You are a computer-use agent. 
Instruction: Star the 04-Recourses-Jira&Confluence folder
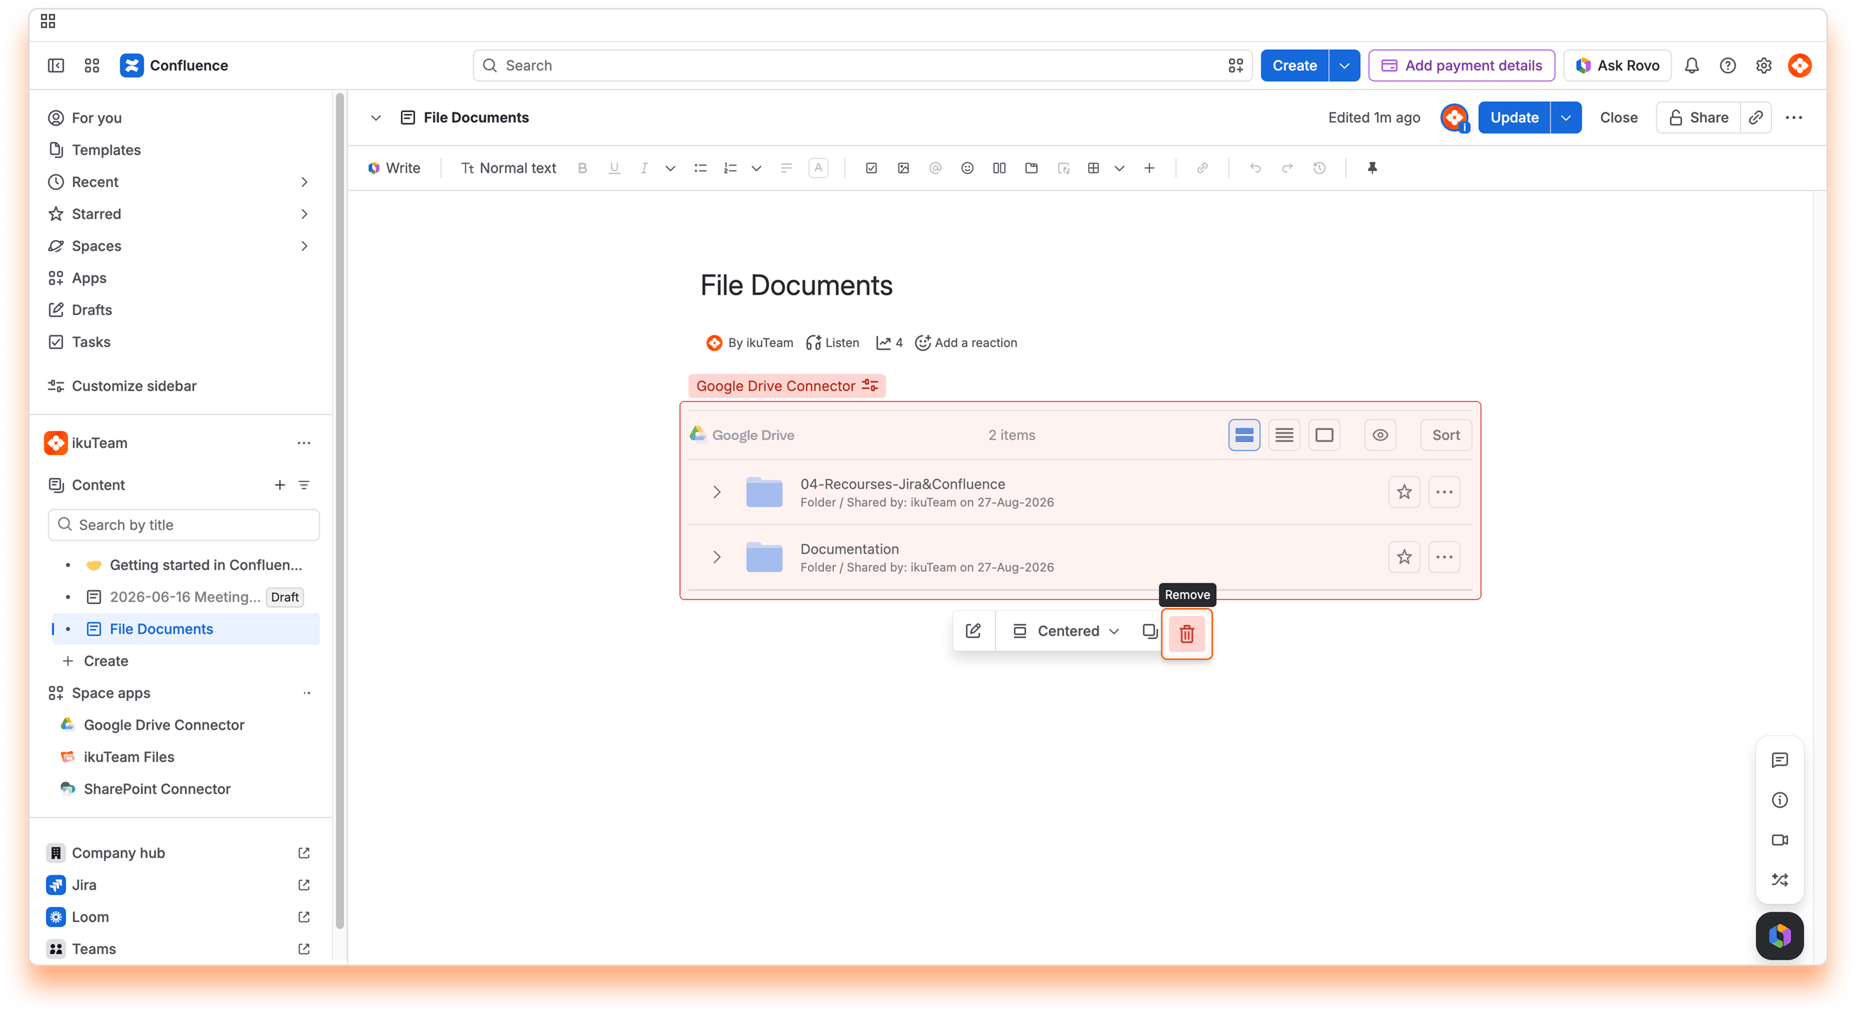(1404, 492)
